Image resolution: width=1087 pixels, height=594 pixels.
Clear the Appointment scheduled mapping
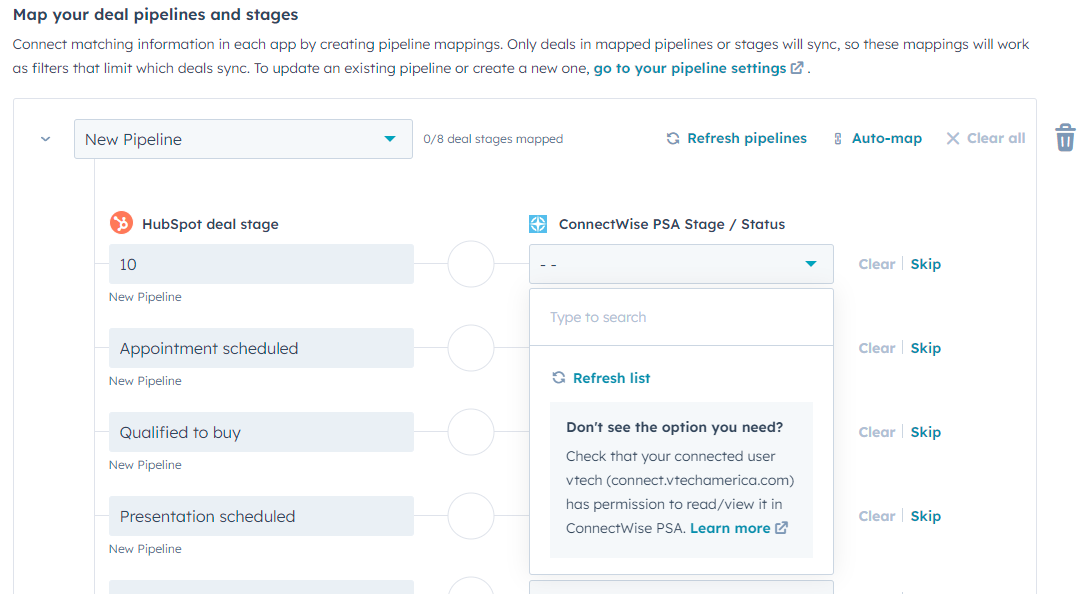(x=877, y=349)
